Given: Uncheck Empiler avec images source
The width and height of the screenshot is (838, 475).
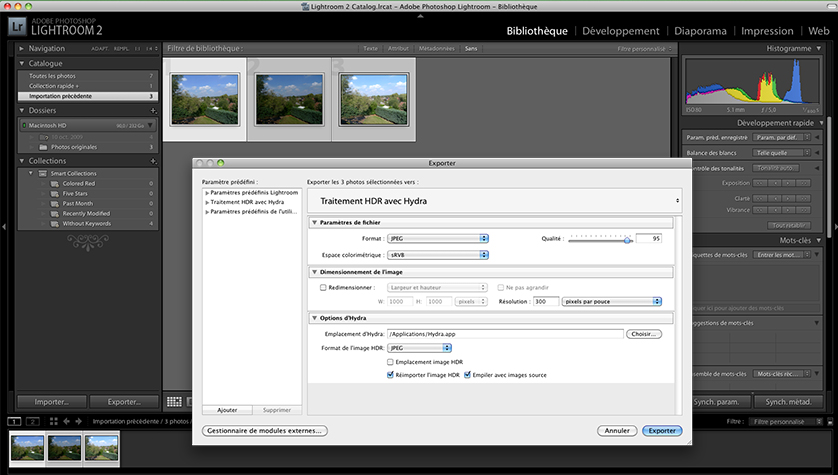Looking at the screenshot, I should (x=468, y=375).
